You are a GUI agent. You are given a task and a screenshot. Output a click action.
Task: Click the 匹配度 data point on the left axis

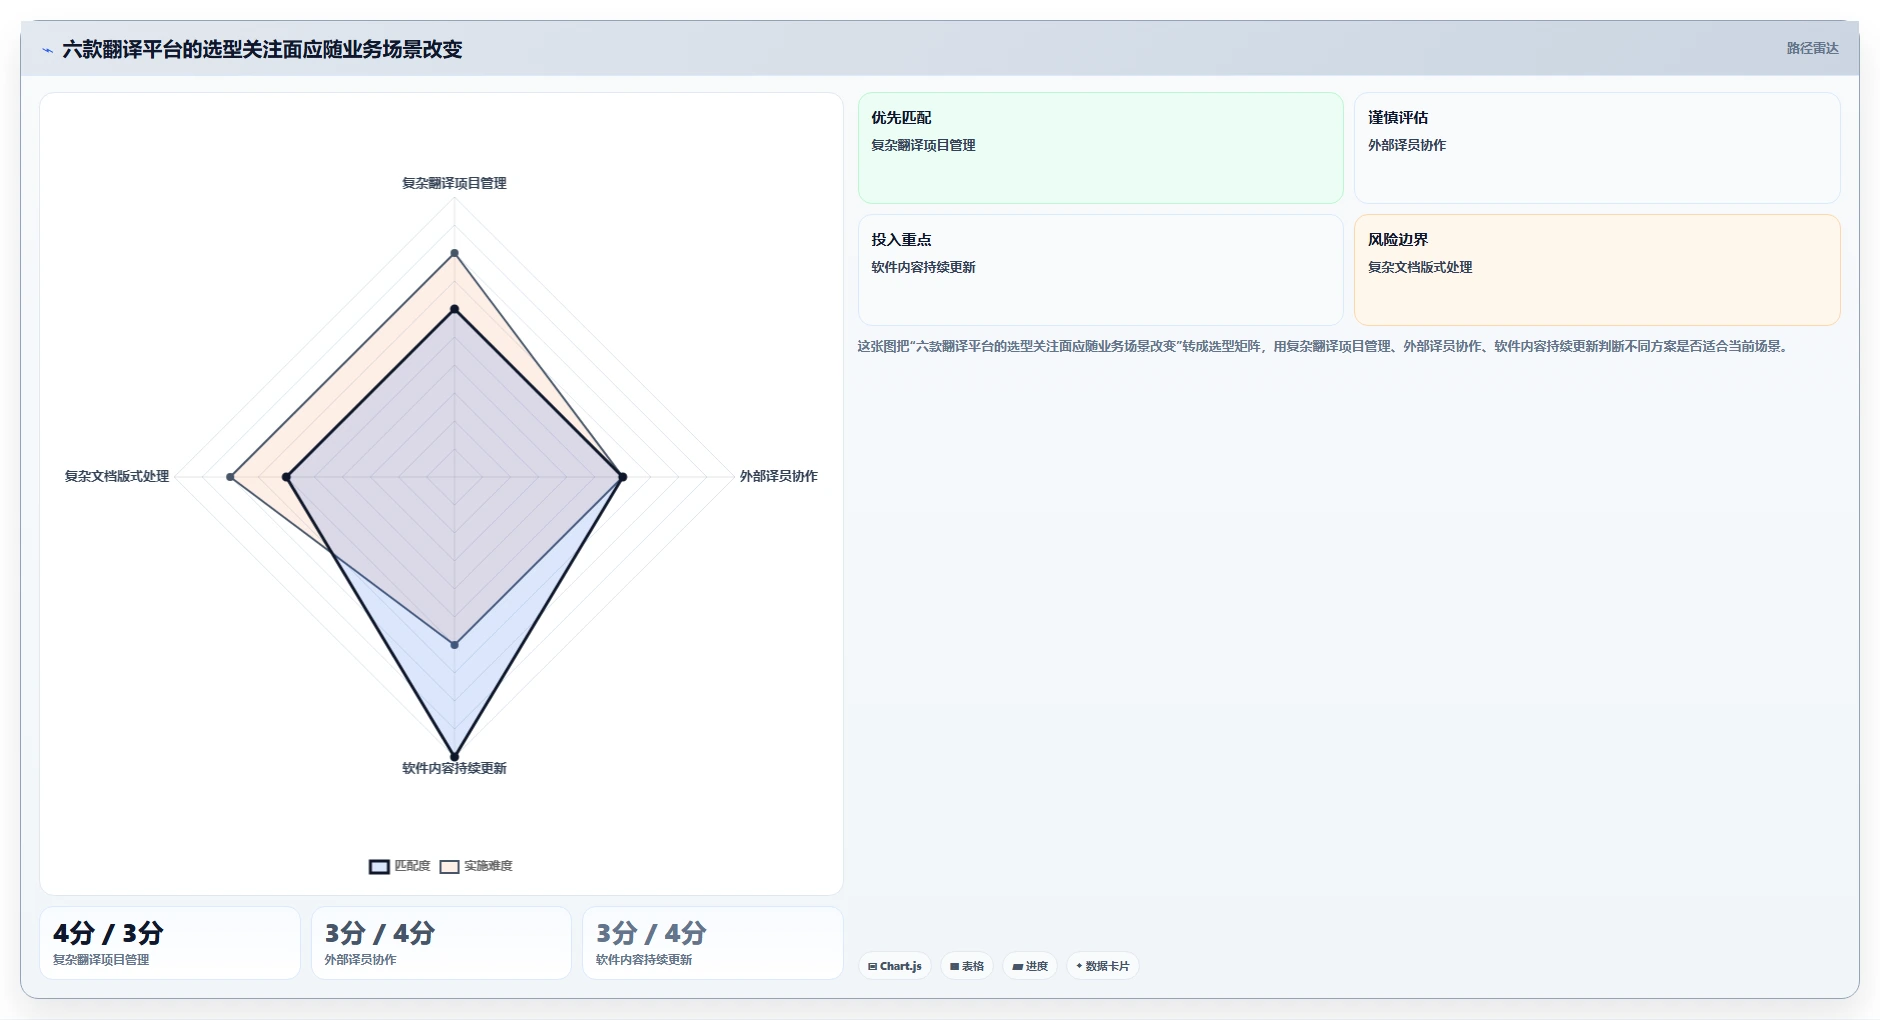pos(287,477)
